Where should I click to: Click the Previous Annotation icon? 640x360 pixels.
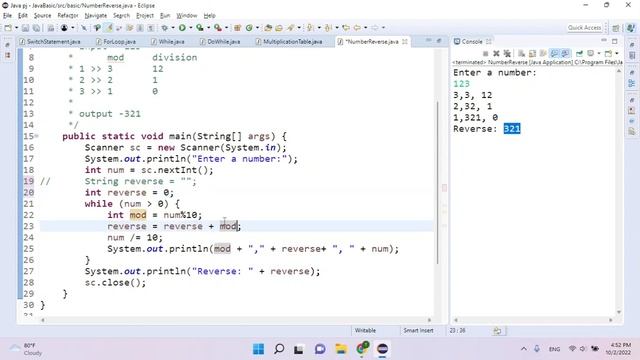328,28
